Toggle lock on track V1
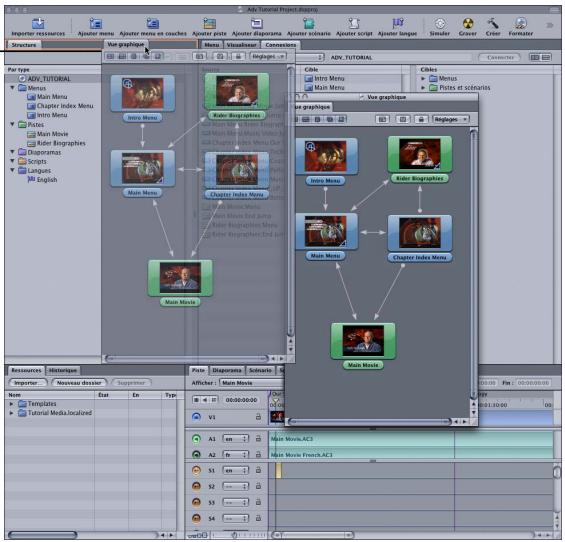The width and height of the screenshot is (565, 542). [x=258, y=417]
